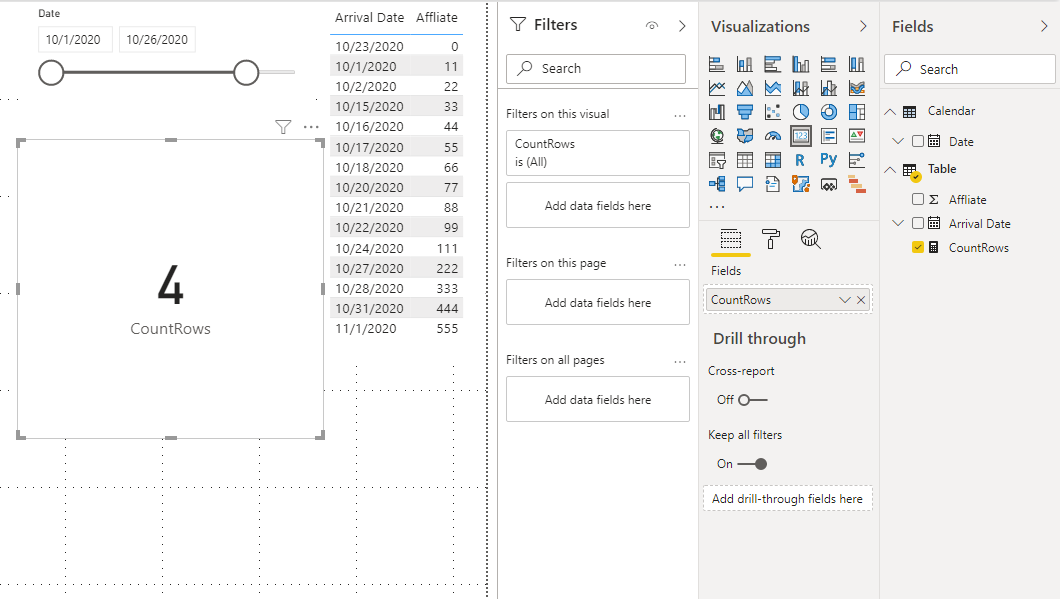Collapse the Table node in Fields
Screen dimensions: 1060x599
891,170
